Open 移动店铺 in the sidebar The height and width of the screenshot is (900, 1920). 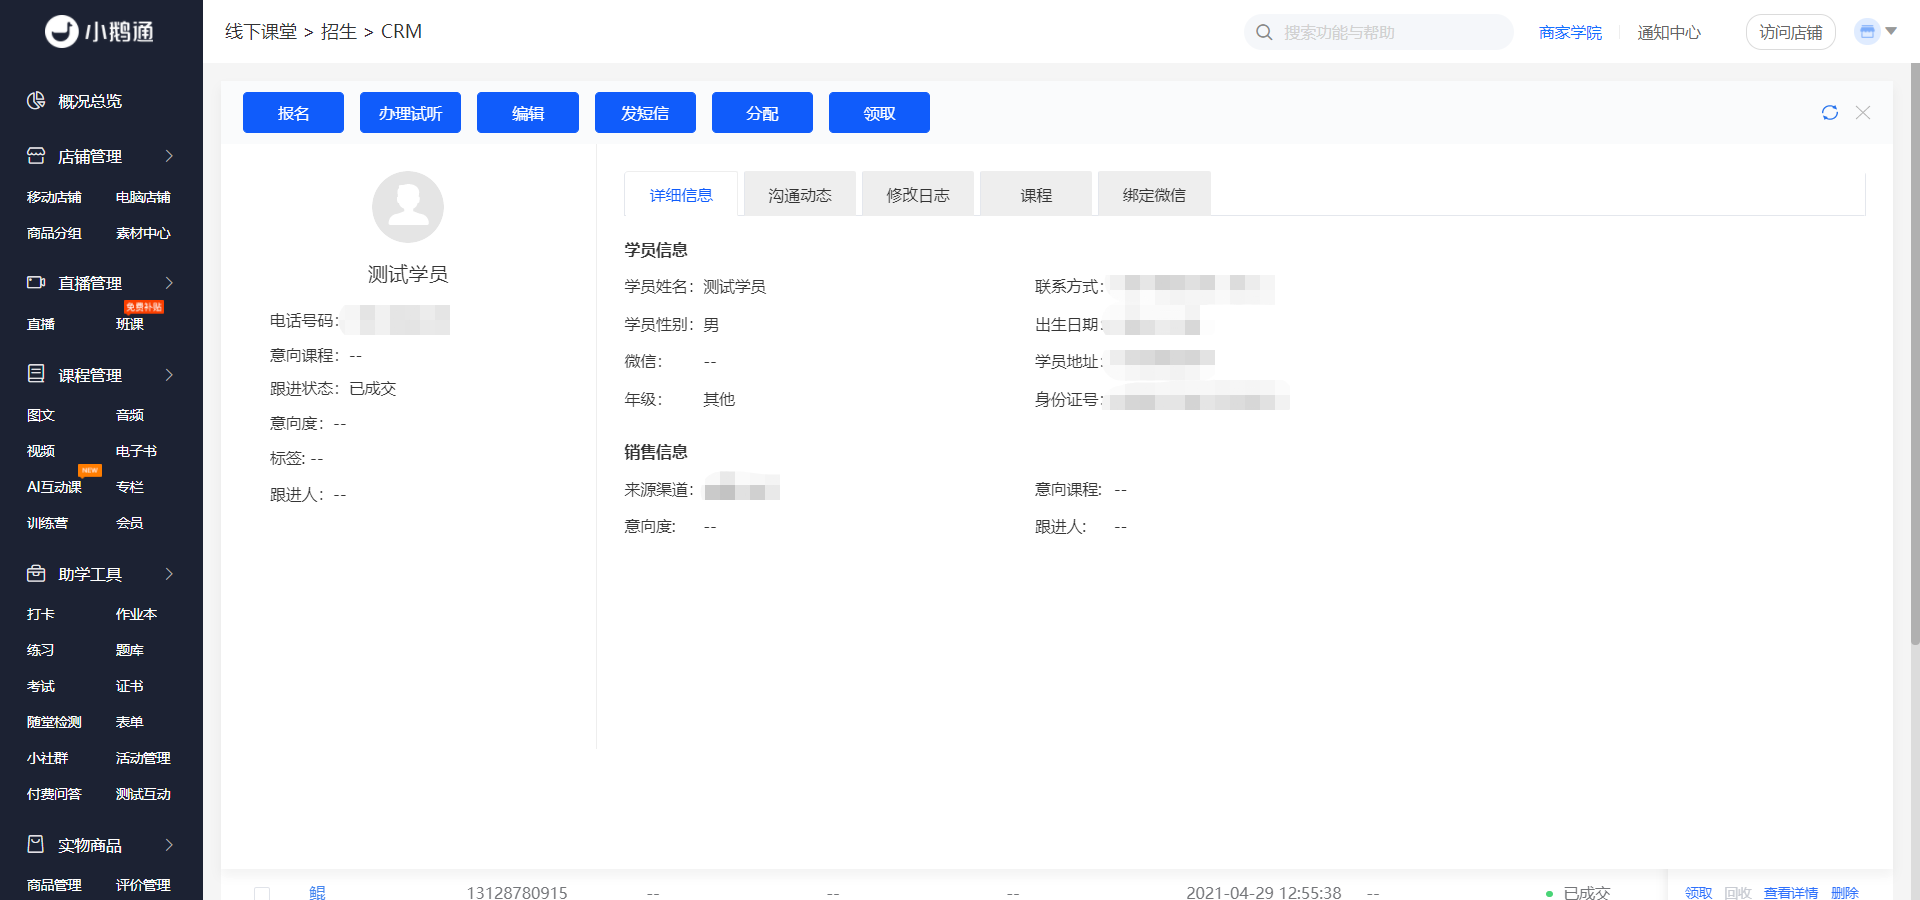[x=54, y=197]
